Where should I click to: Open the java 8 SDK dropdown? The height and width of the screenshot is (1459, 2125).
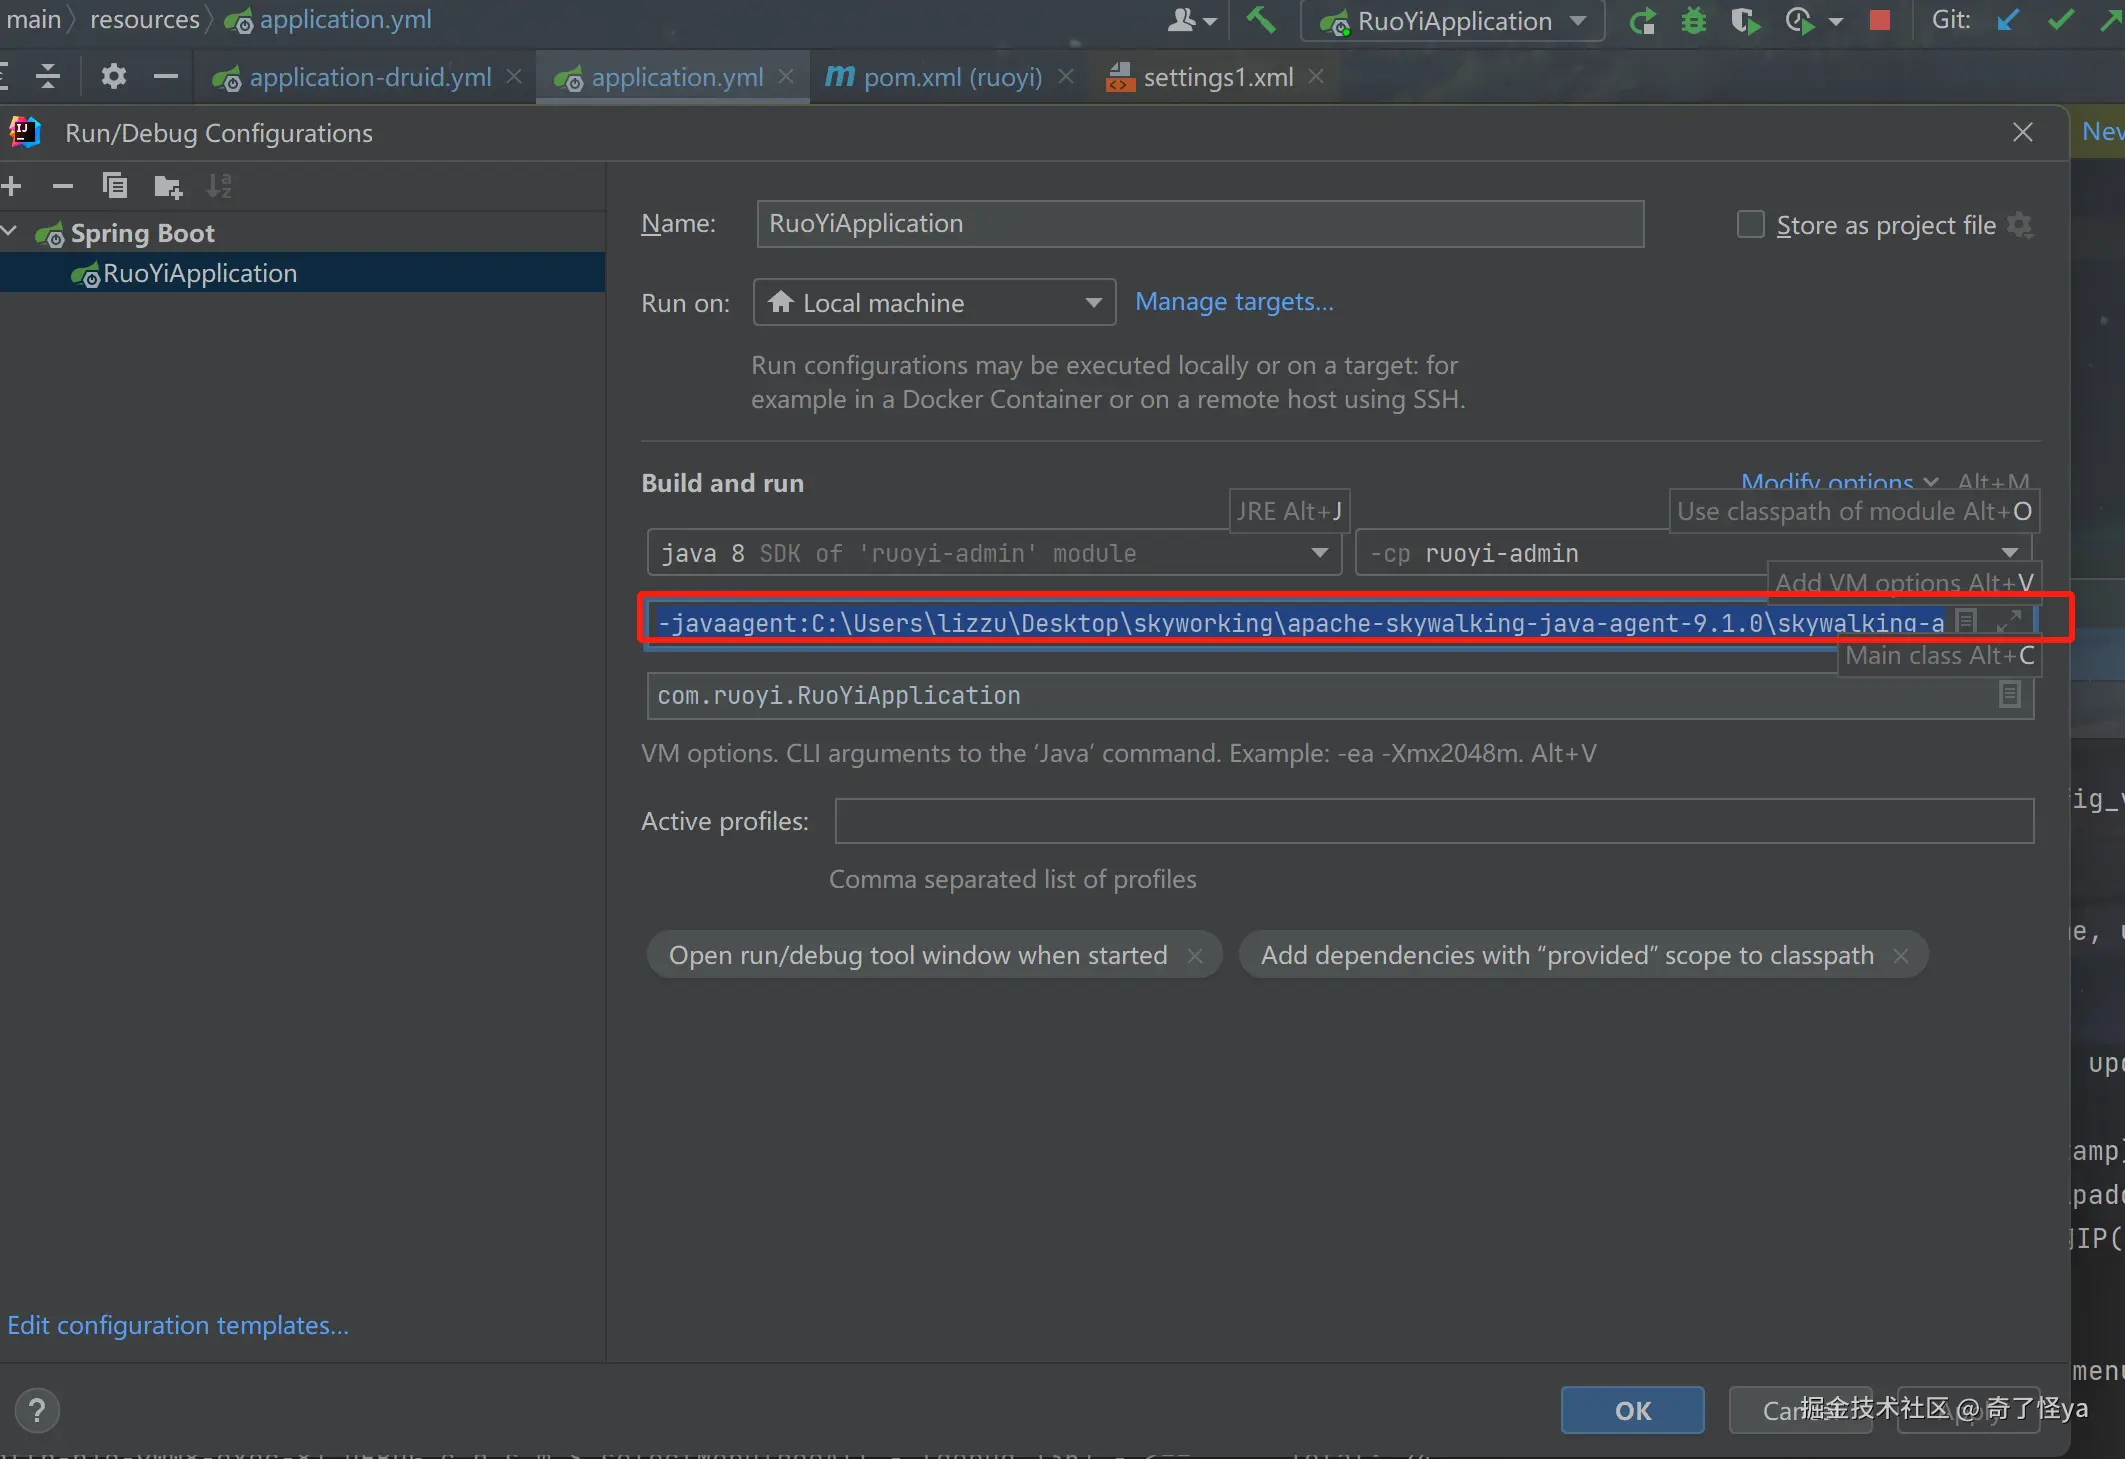(x=994, y=553)
